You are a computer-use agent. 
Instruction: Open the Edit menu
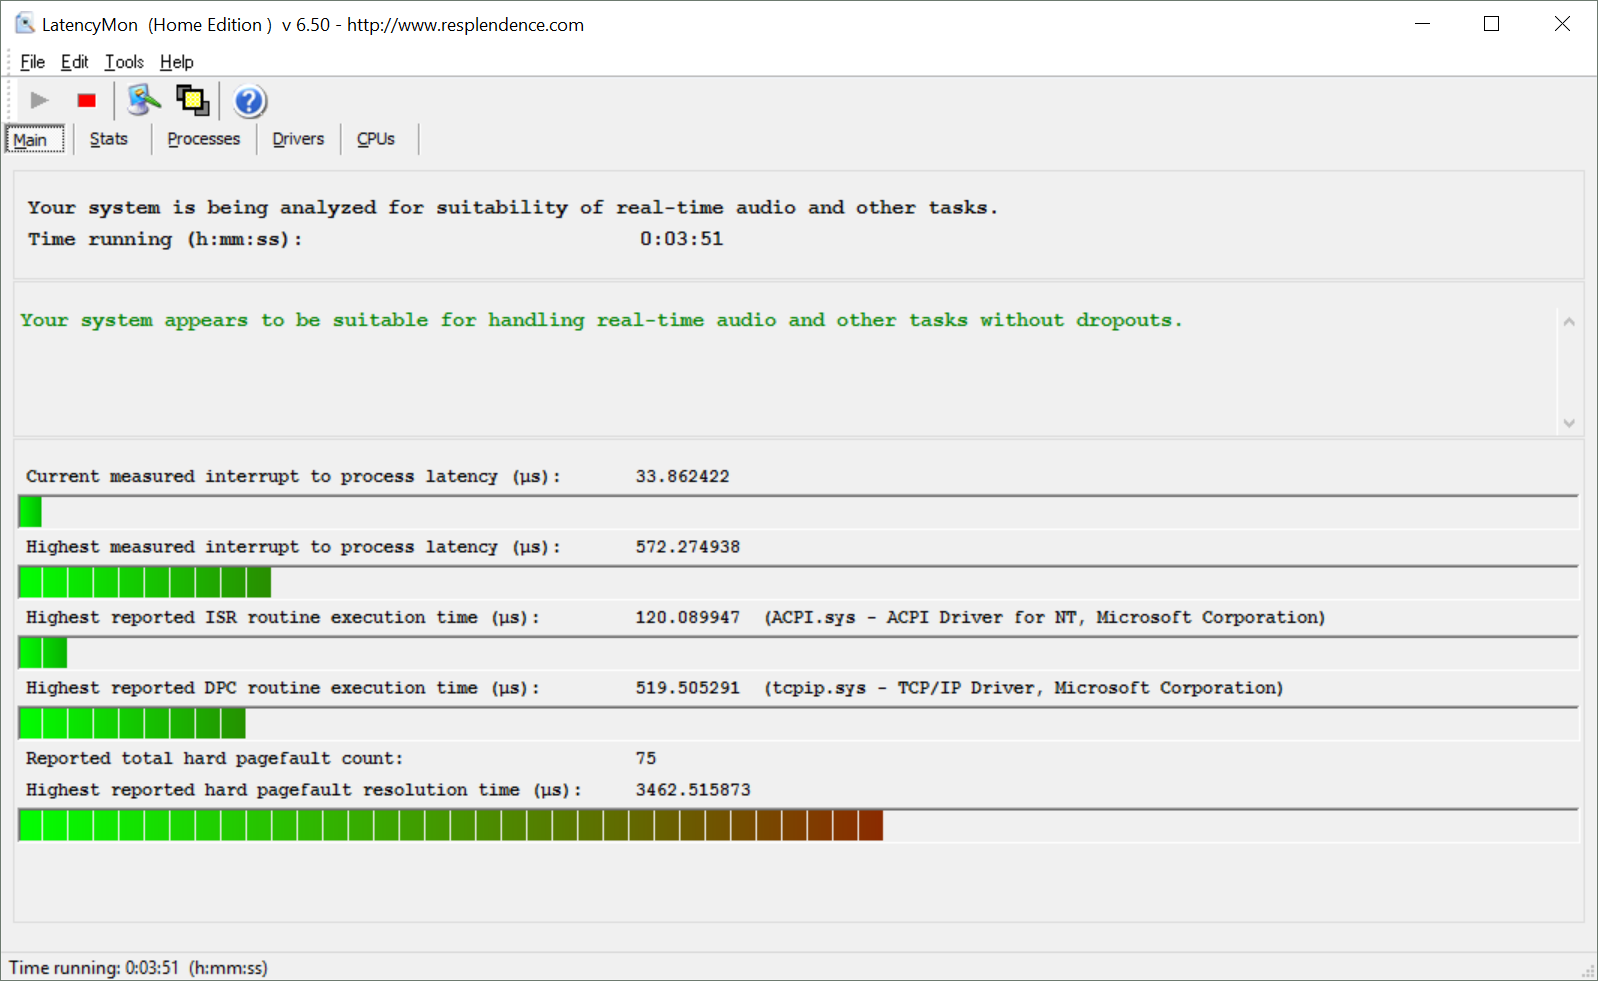click(x=74, y=62)
